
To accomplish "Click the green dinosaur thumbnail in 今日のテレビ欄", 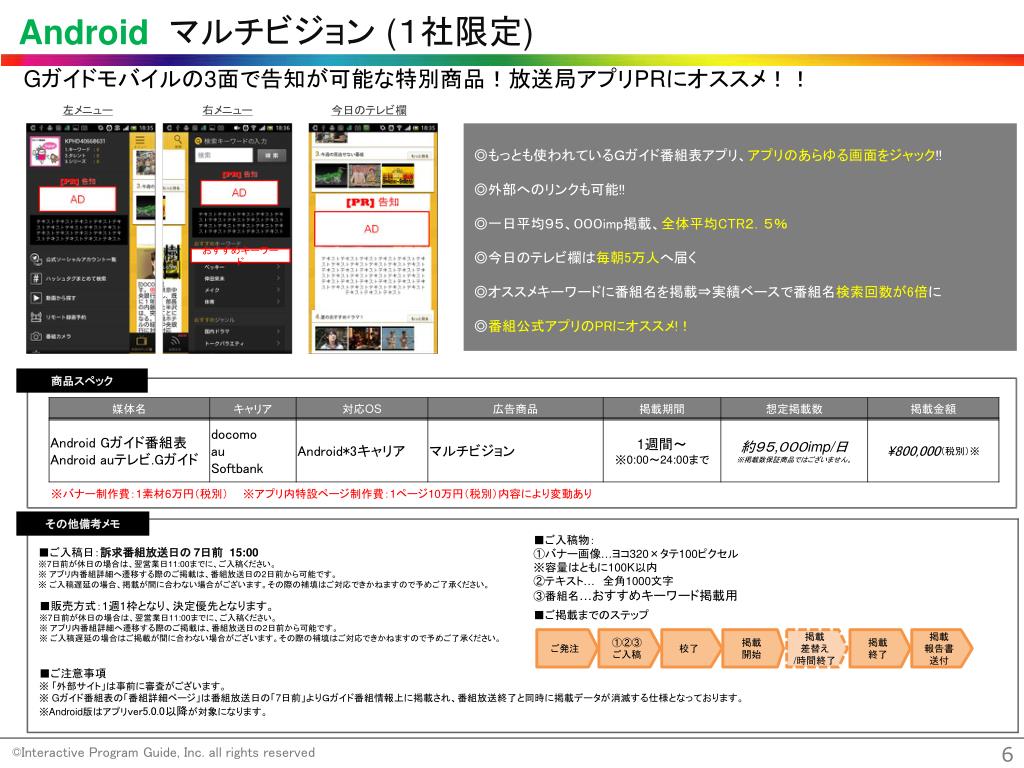I will [330, 175].
